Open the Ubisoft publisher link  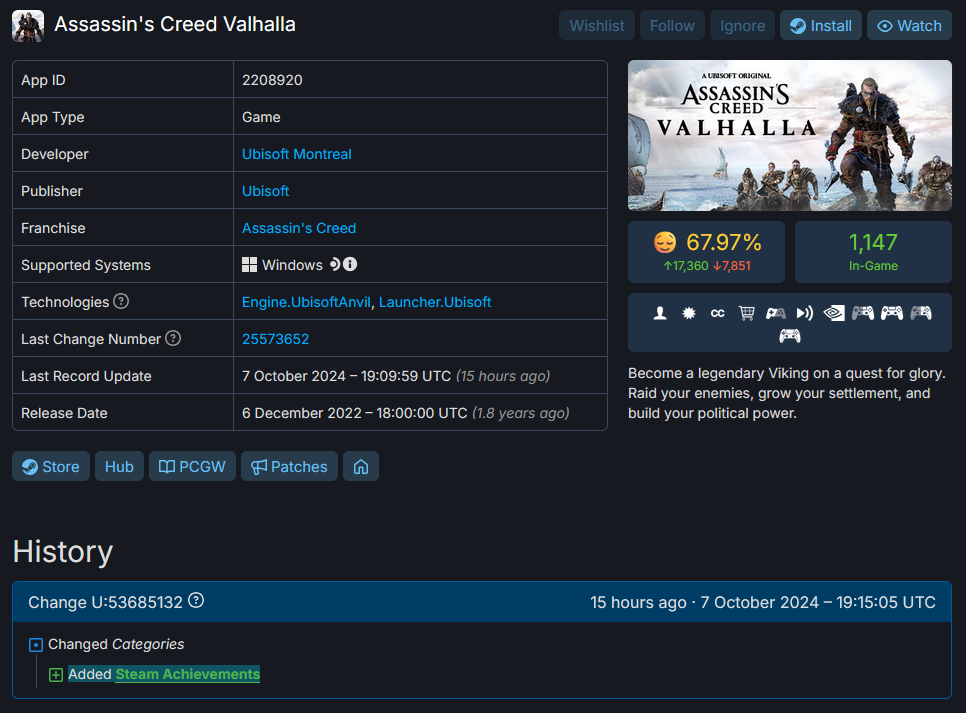pyautogui.click(x=266, y=191)
